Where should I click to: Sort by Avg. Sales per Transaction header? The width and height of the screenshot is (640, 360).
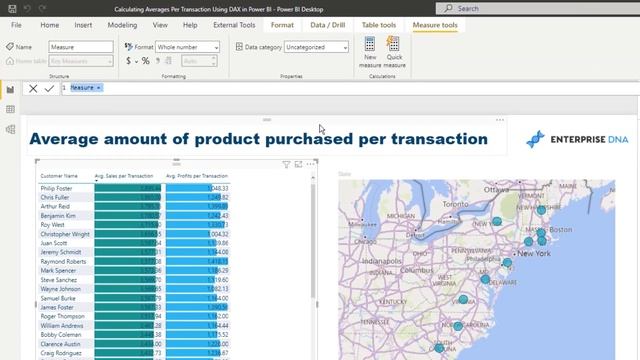[124, 176]
